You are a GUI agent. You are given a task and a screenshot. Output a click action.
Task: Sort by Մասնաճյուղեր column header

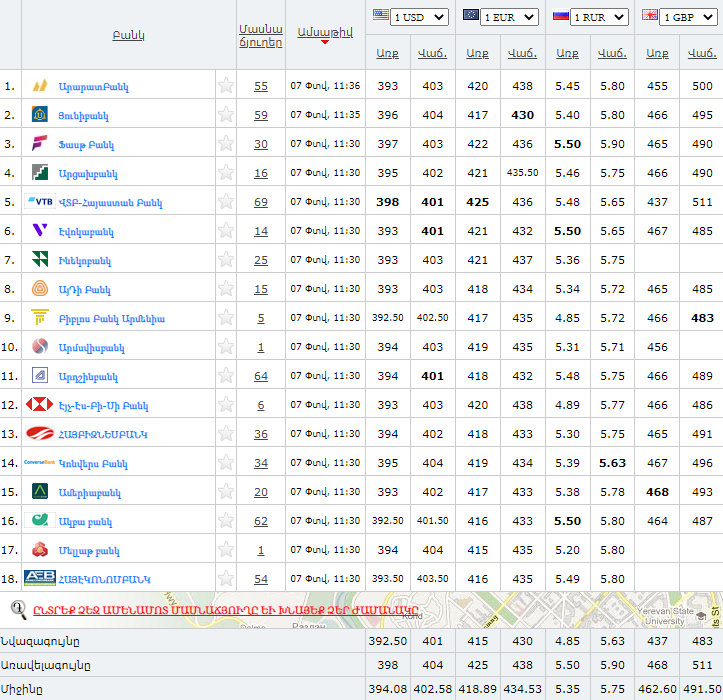tap(261, 36)
